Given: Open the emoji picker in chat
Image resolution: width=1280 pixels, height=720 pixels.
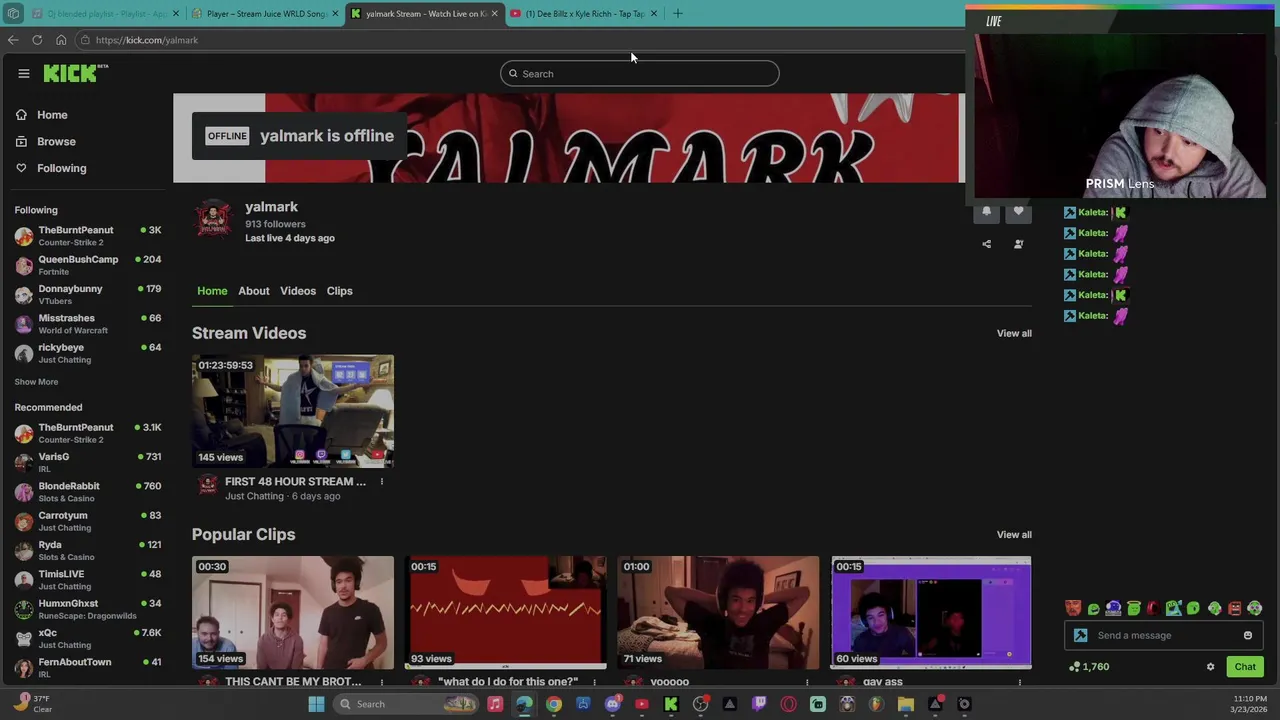Looking at the screenshot, I should click(1247, 635).
